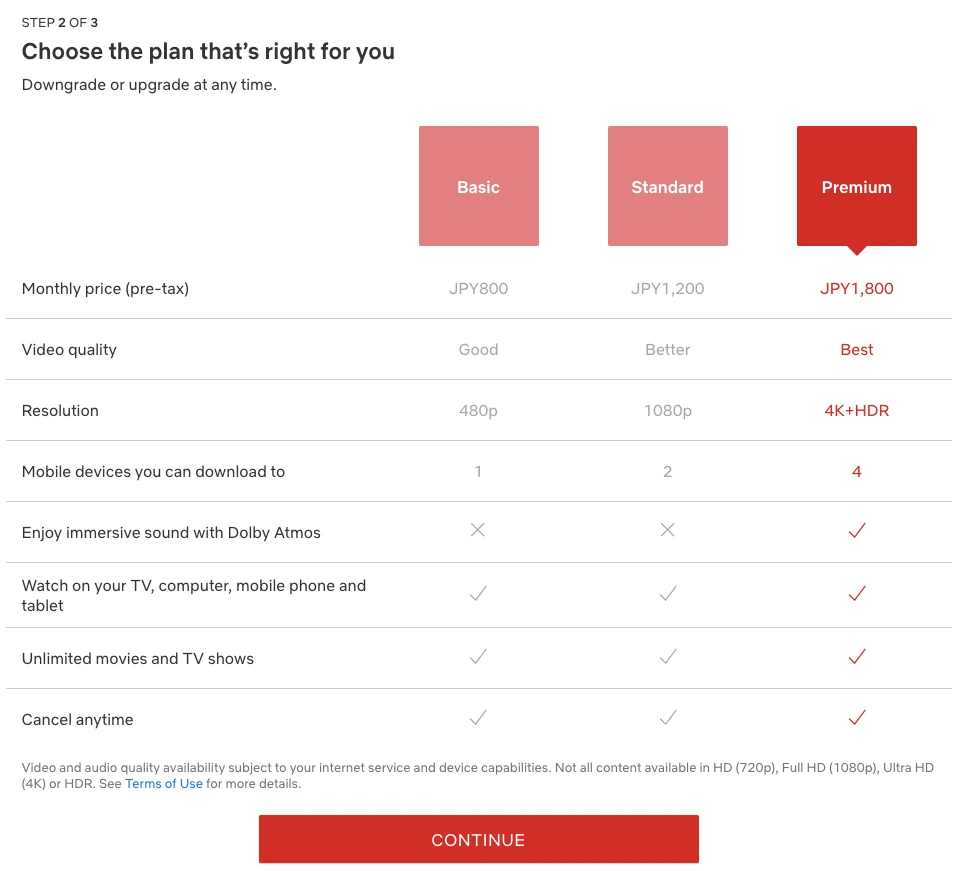Click the Continue button
This screenshot has height=871, width=958.
click(478, 839)
